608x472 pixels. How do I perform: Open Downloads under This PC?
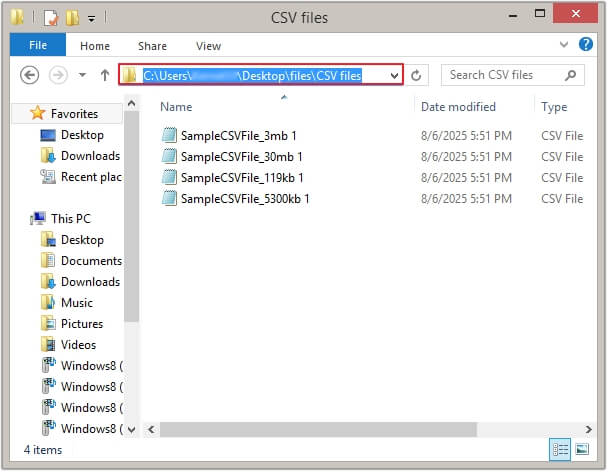[90, 282]
